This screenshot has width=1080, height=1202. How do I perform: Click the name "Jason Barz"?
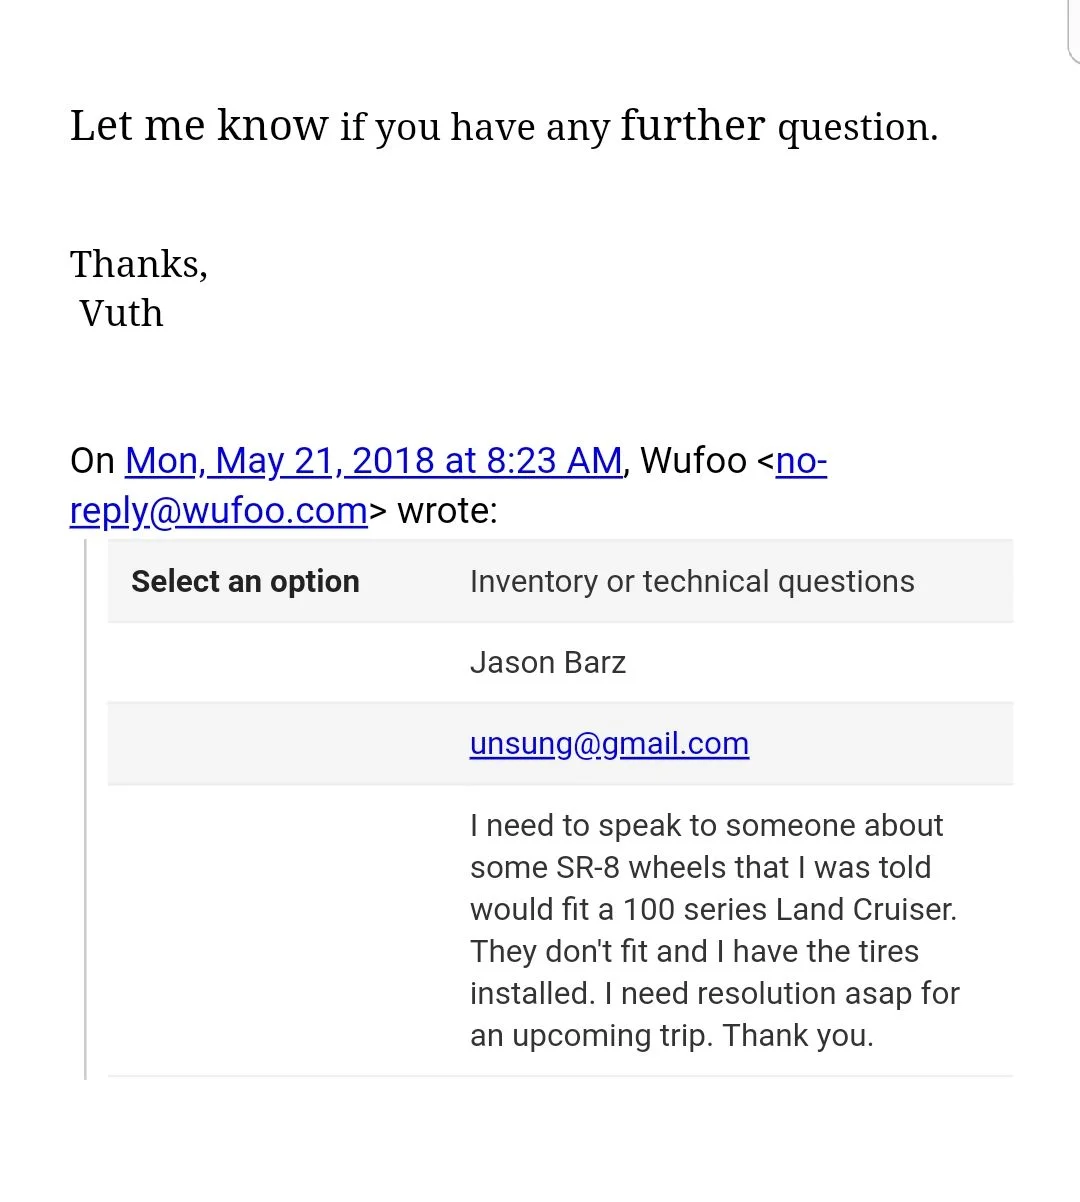click(548, 663)
